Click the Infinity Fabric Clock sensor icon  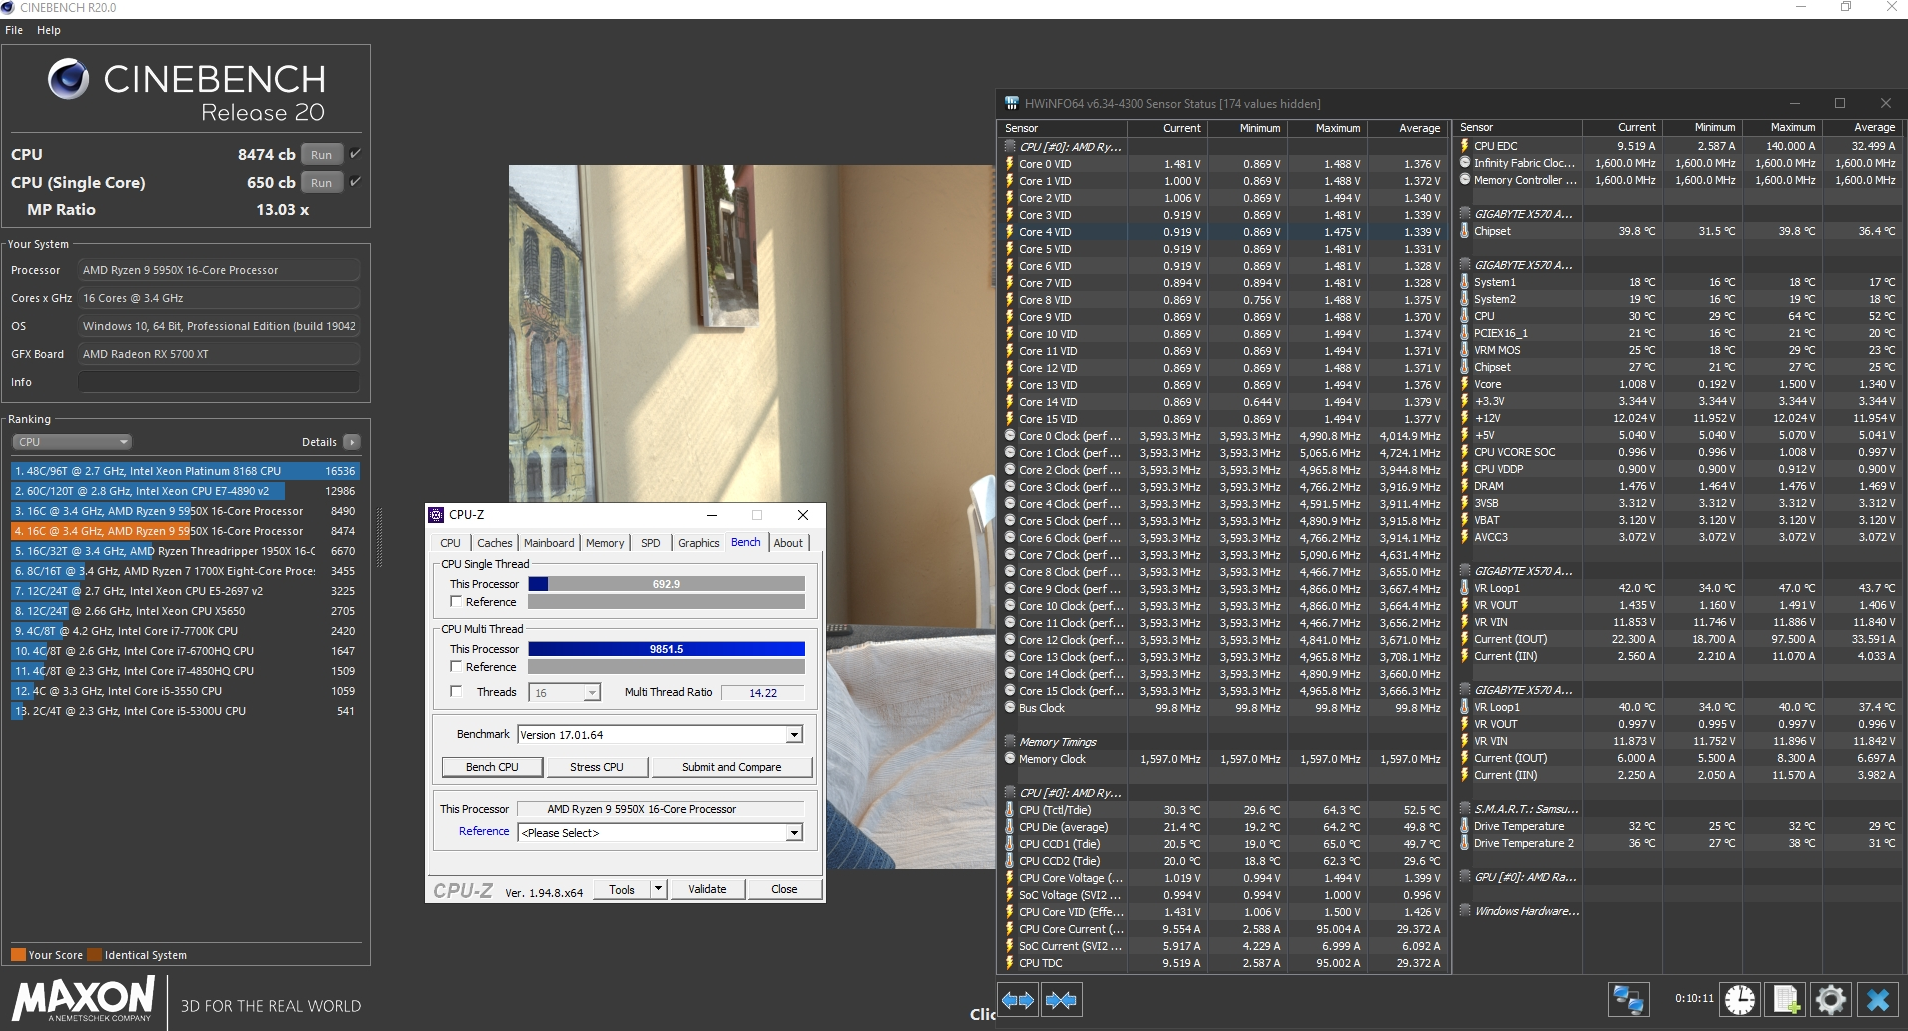click(1465, 163)
